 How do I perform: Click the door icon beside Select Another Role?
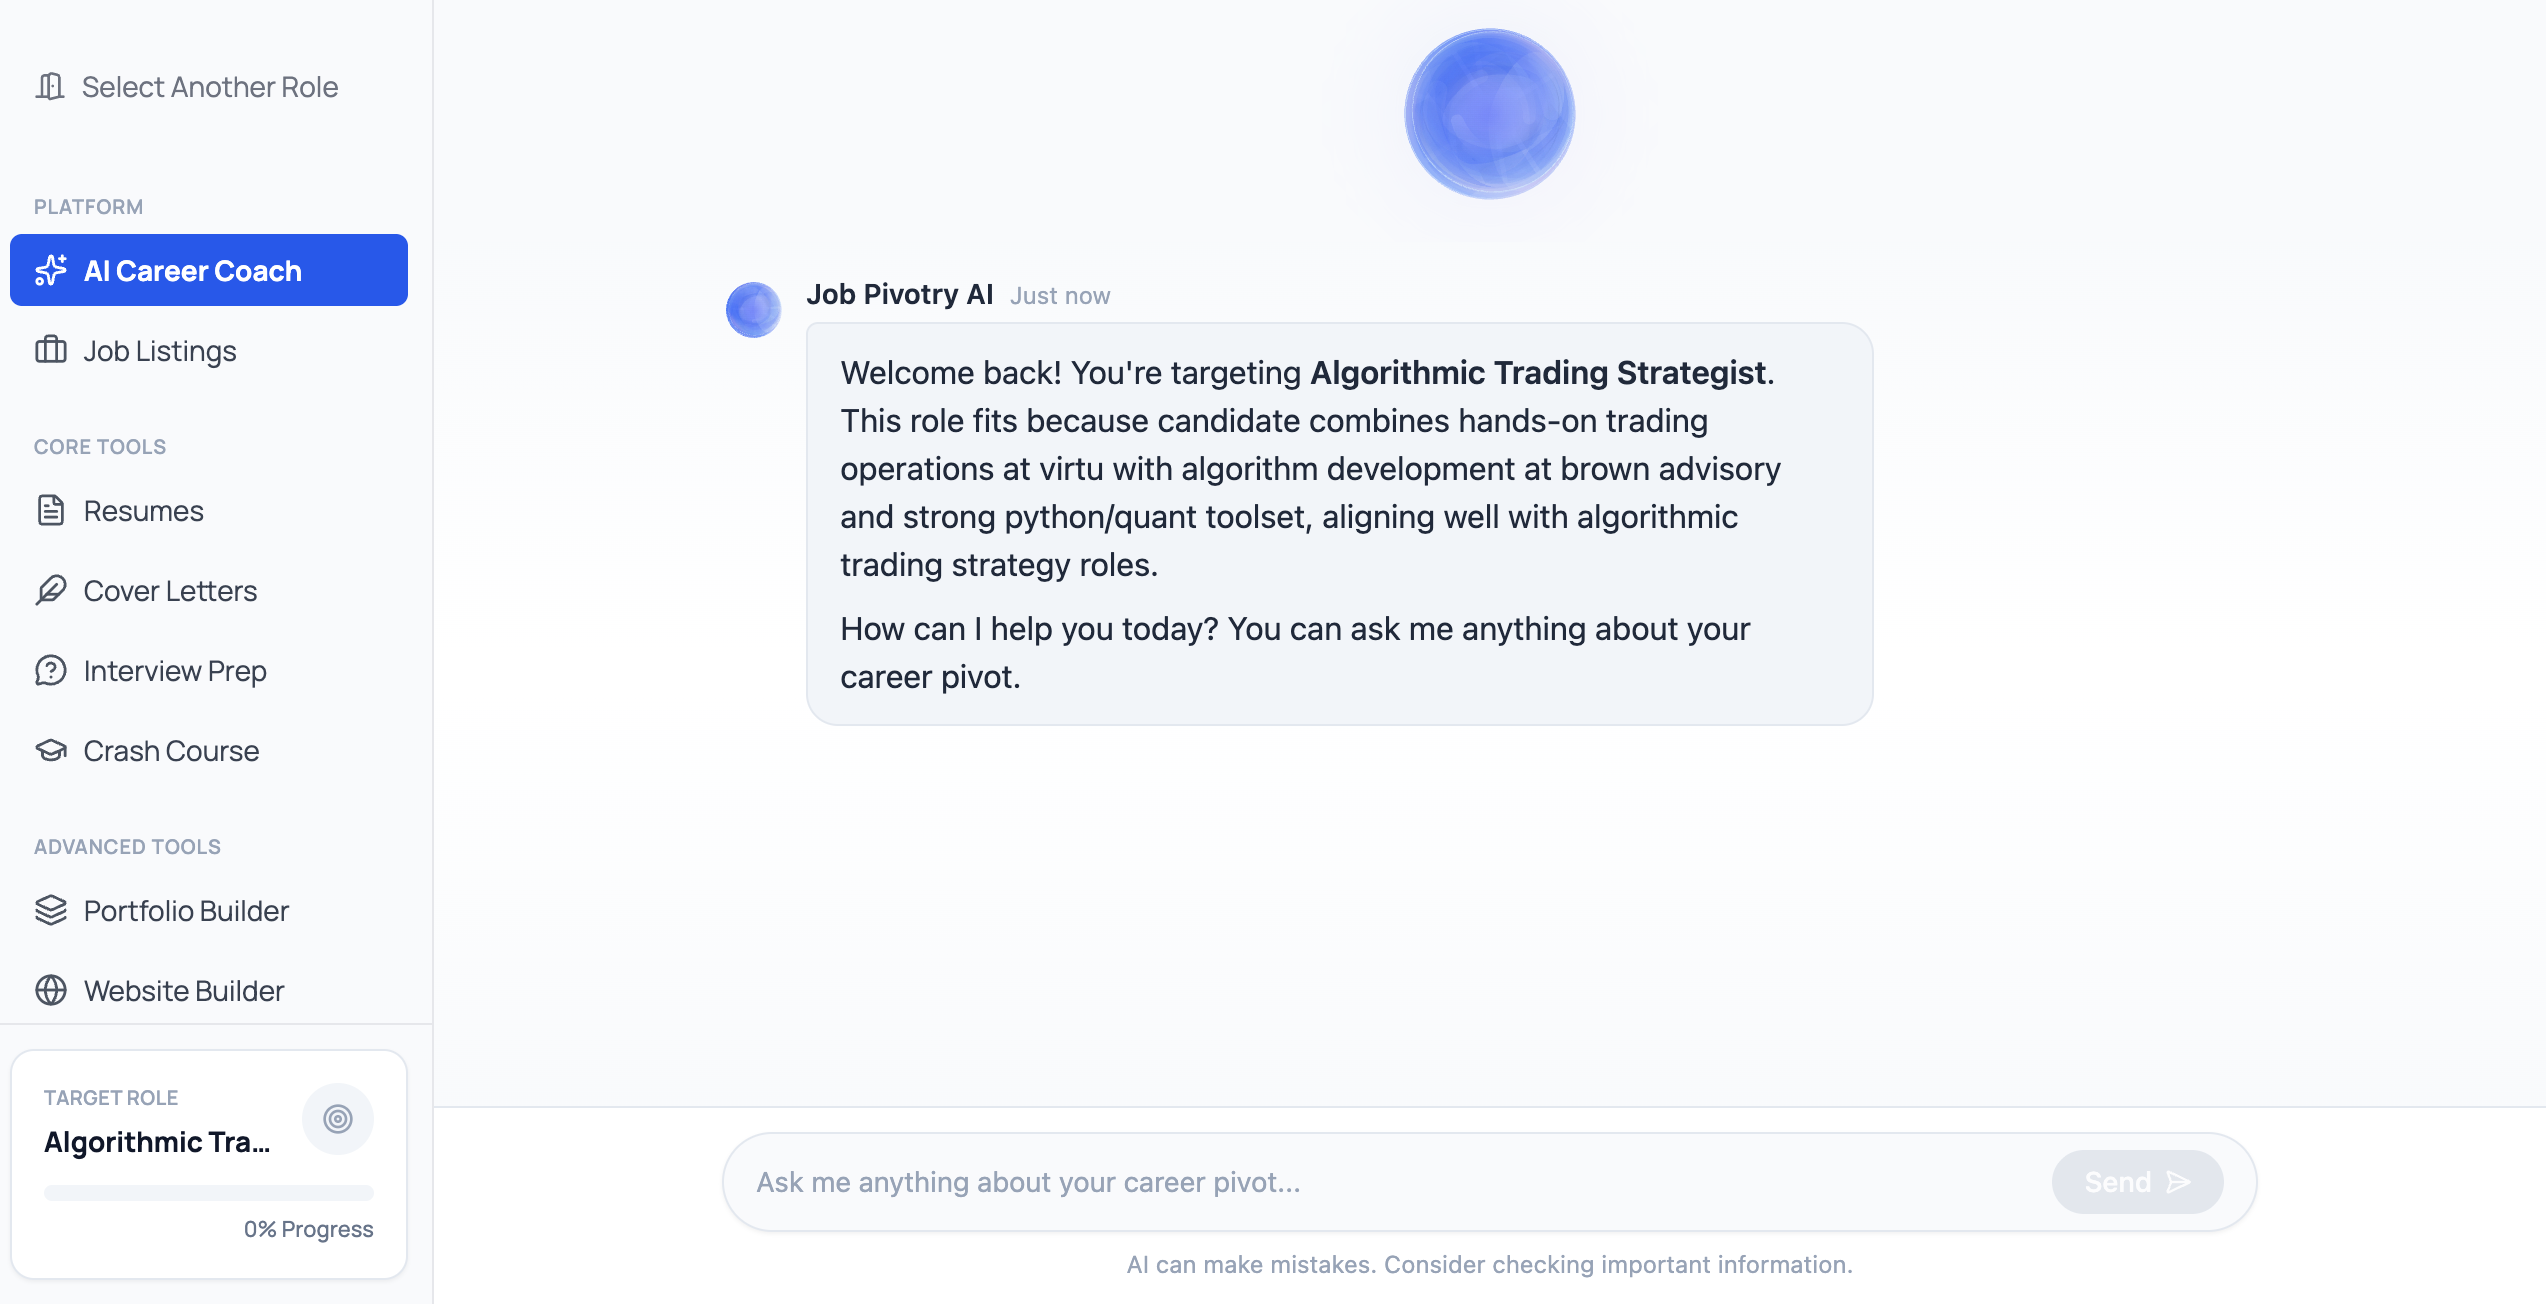(50, 87)
